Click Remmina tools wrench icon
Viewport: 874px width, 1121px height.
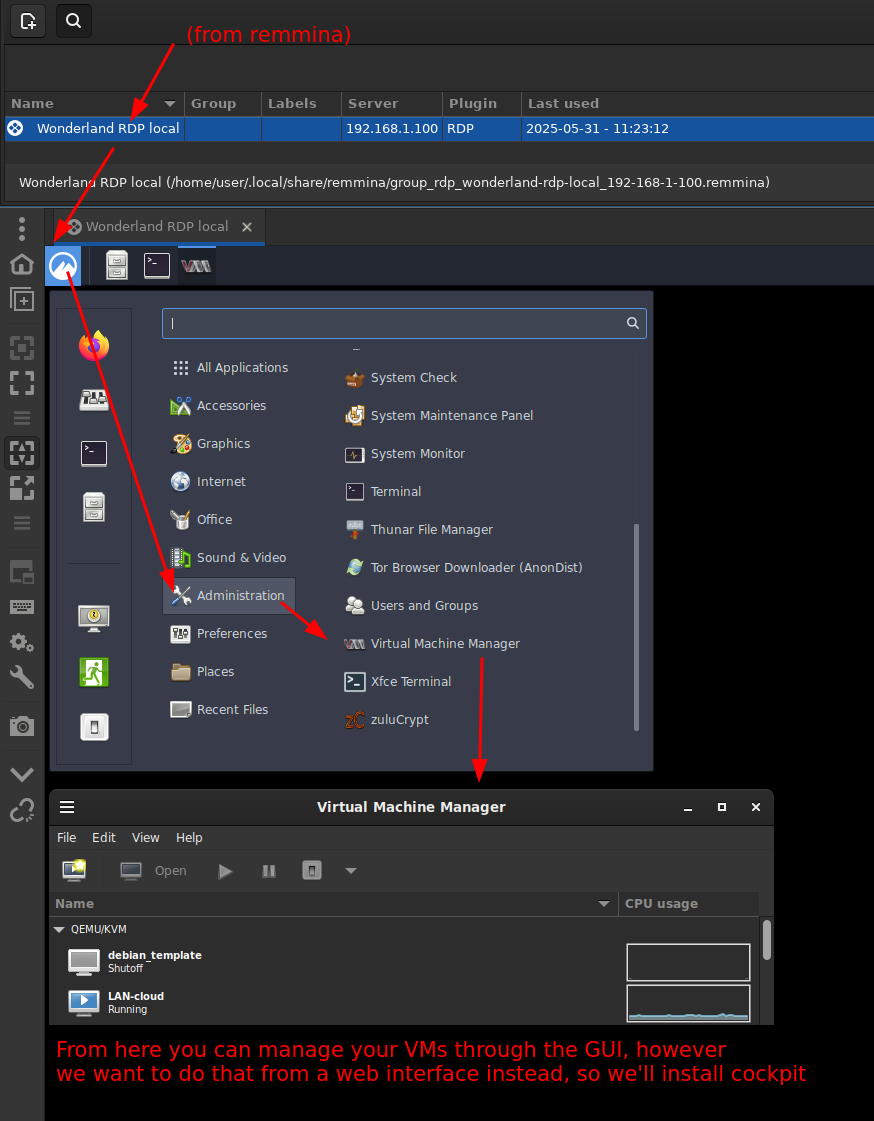click(x=22, y=677)
